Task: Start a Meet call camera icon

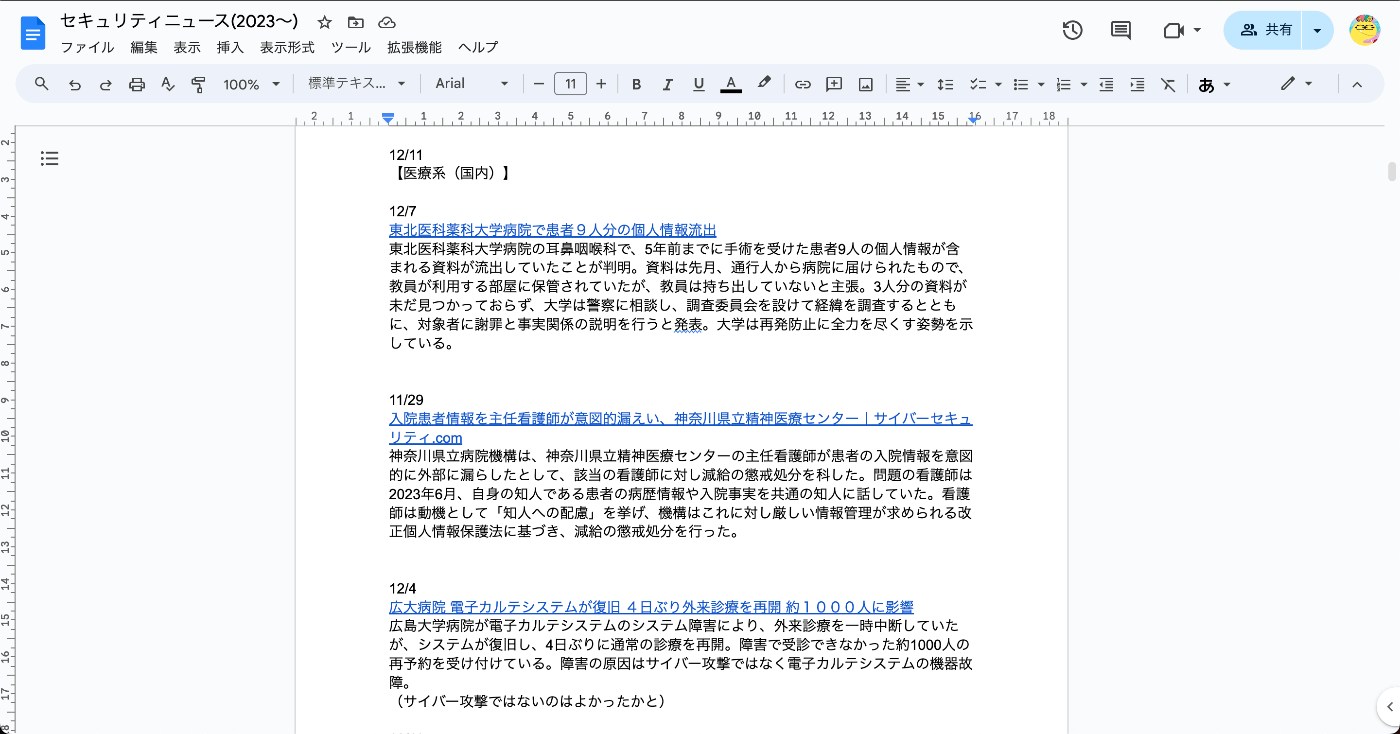Action: [x=1174, y=31]
